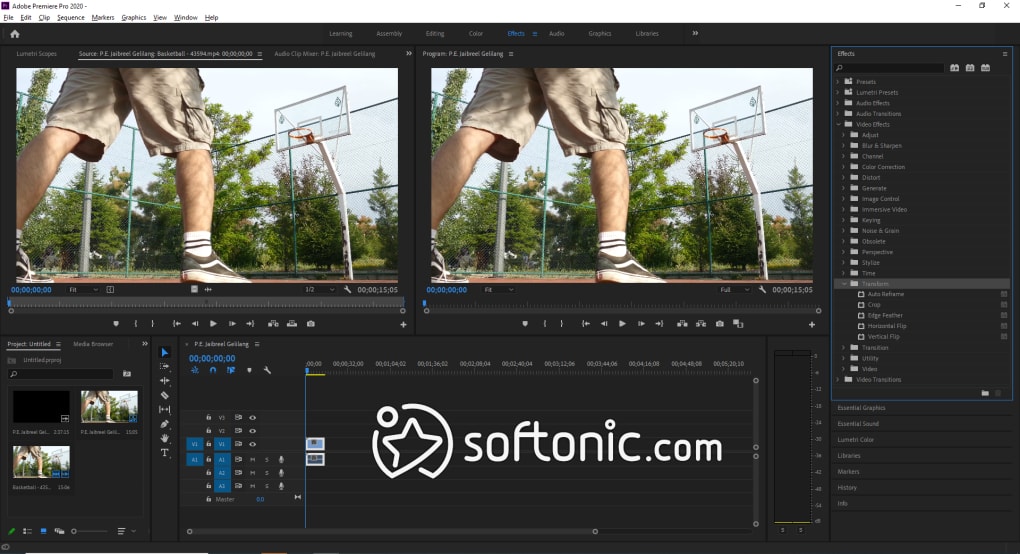Open the File menu
Image resolution: width=1020 pixels, height=554 pixels.
[8, 18]
